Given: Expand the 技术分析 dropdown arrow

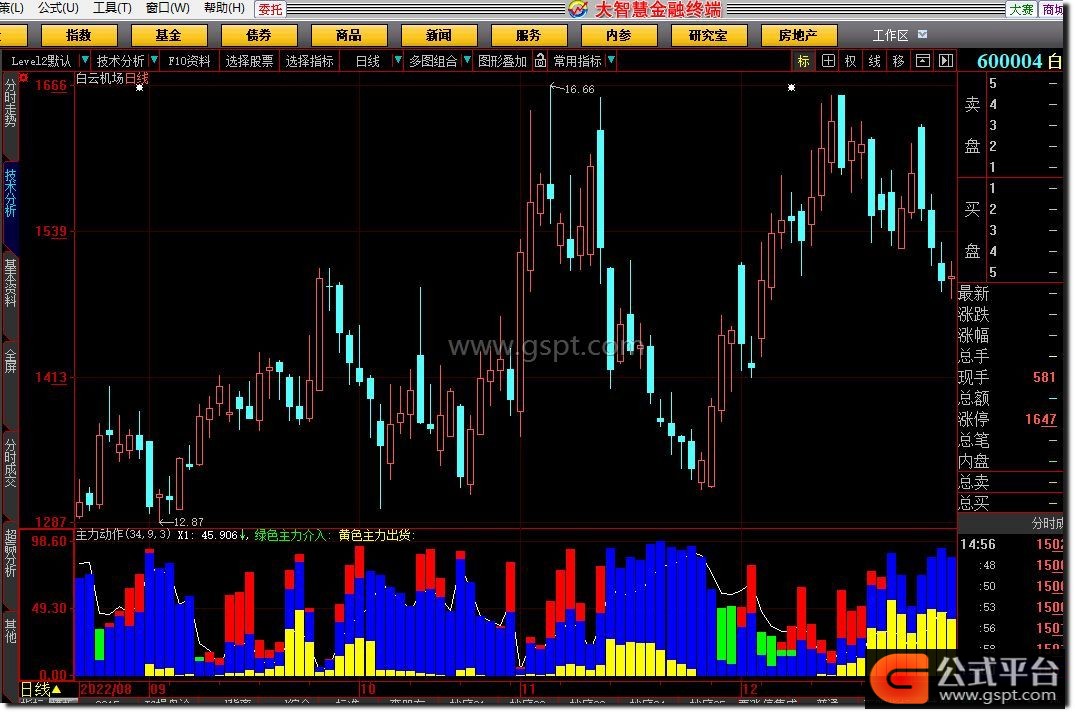Looking at the screenshot, I should pos(154,60).
